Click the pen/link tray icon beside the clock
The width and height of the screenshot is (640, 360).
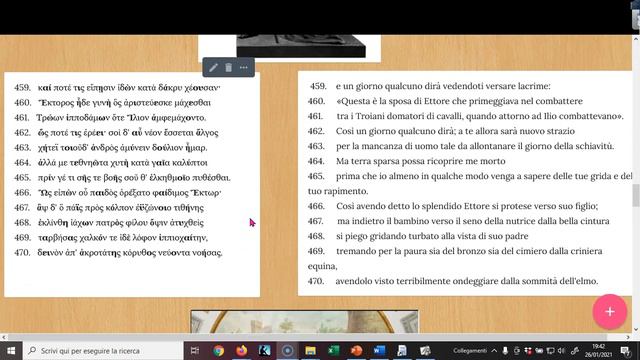point(575,351)
